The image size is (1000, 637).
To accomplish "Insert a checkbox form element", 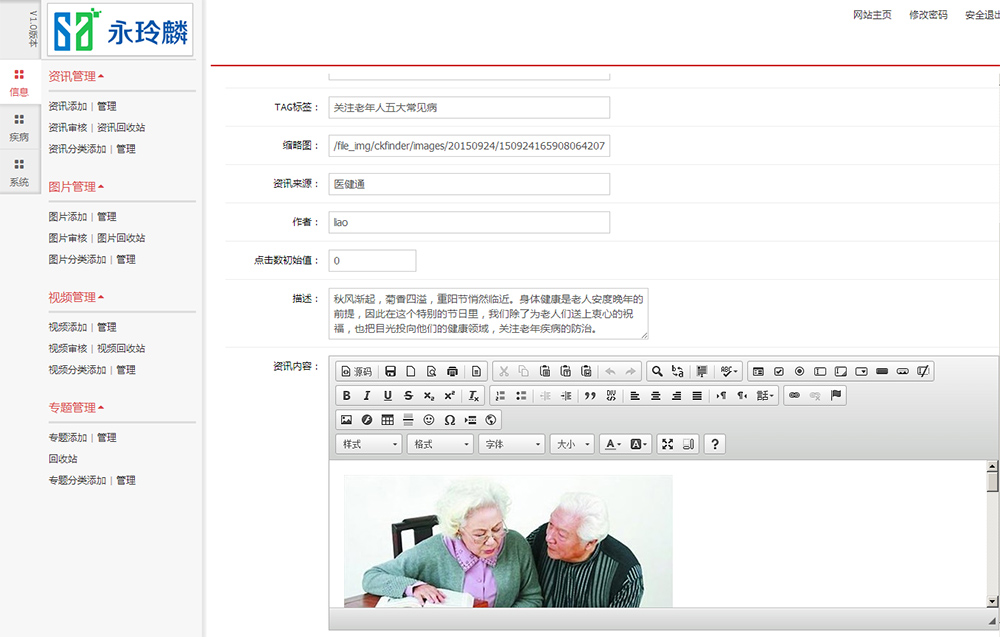I will tap(779, 371).
